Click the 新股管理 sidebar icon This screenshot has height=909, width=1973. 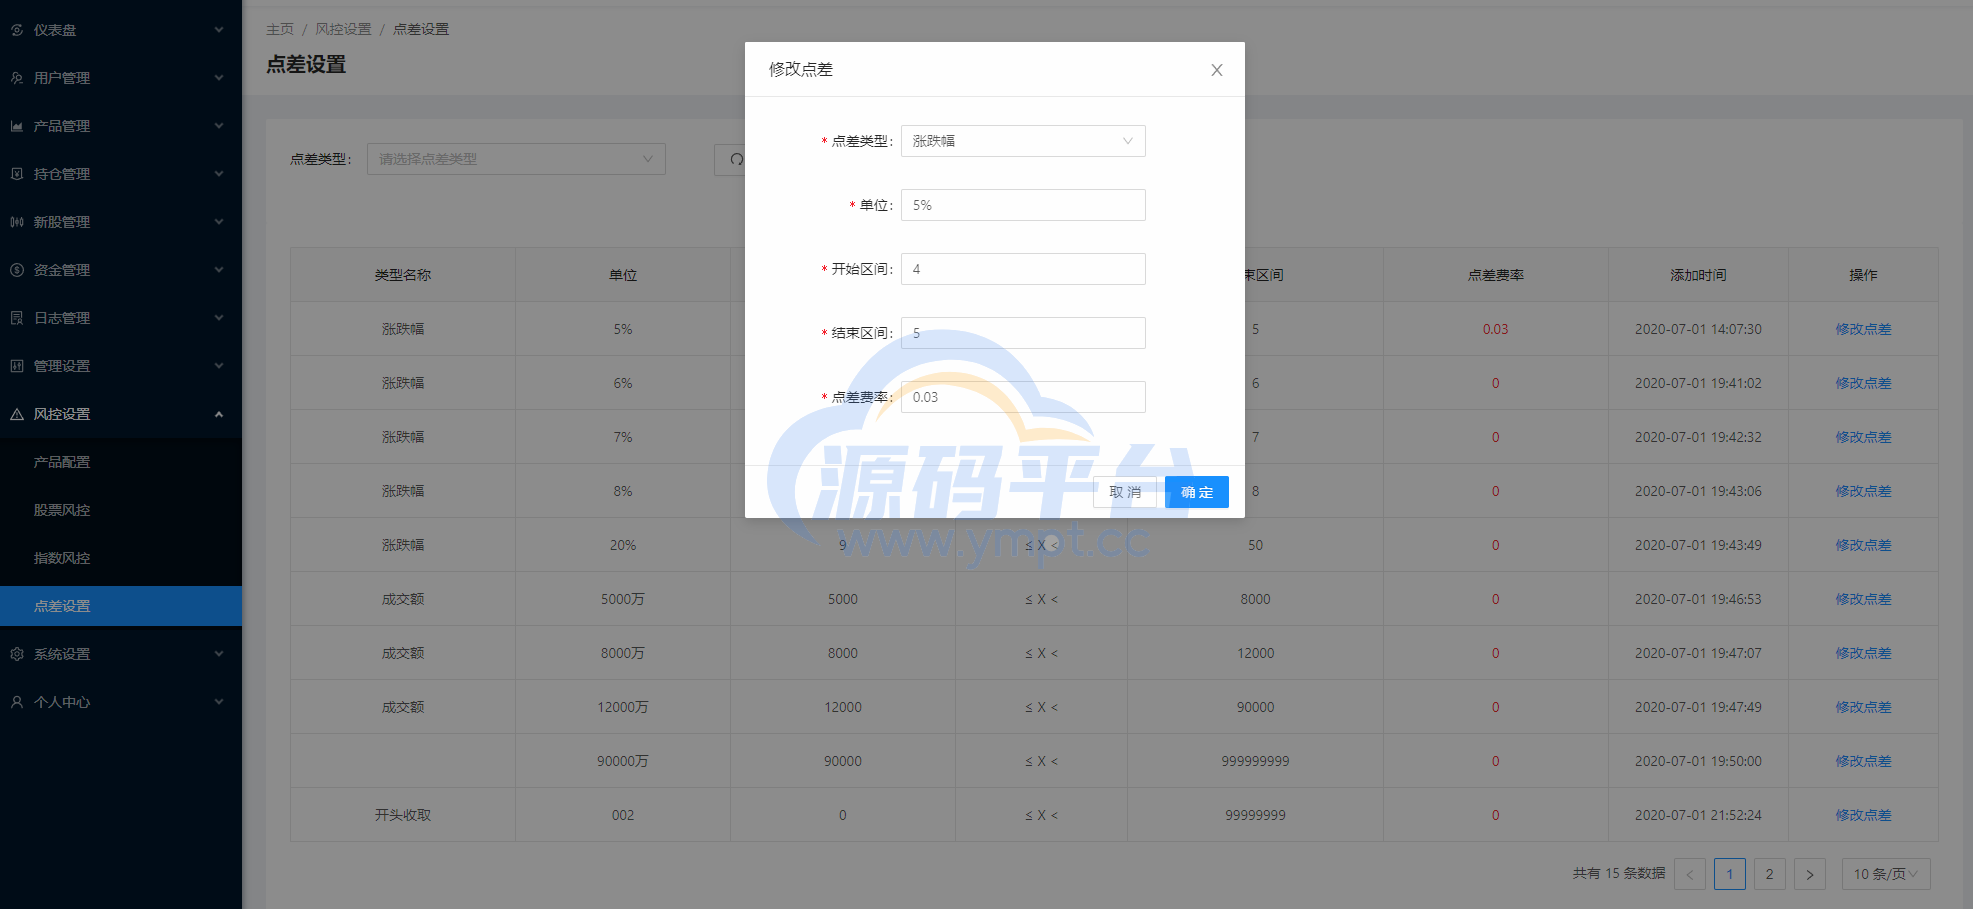coord(17,222)
